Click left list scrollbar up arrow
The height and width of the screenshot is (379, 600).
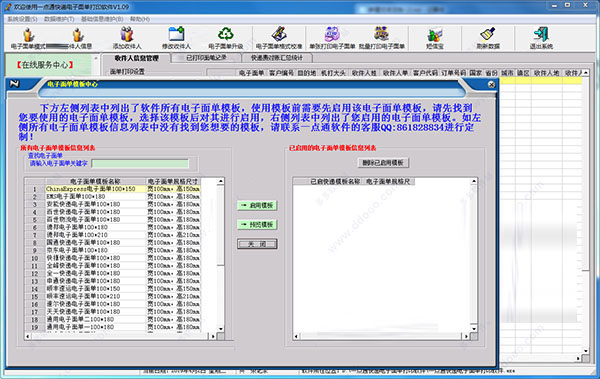point(221,181)
